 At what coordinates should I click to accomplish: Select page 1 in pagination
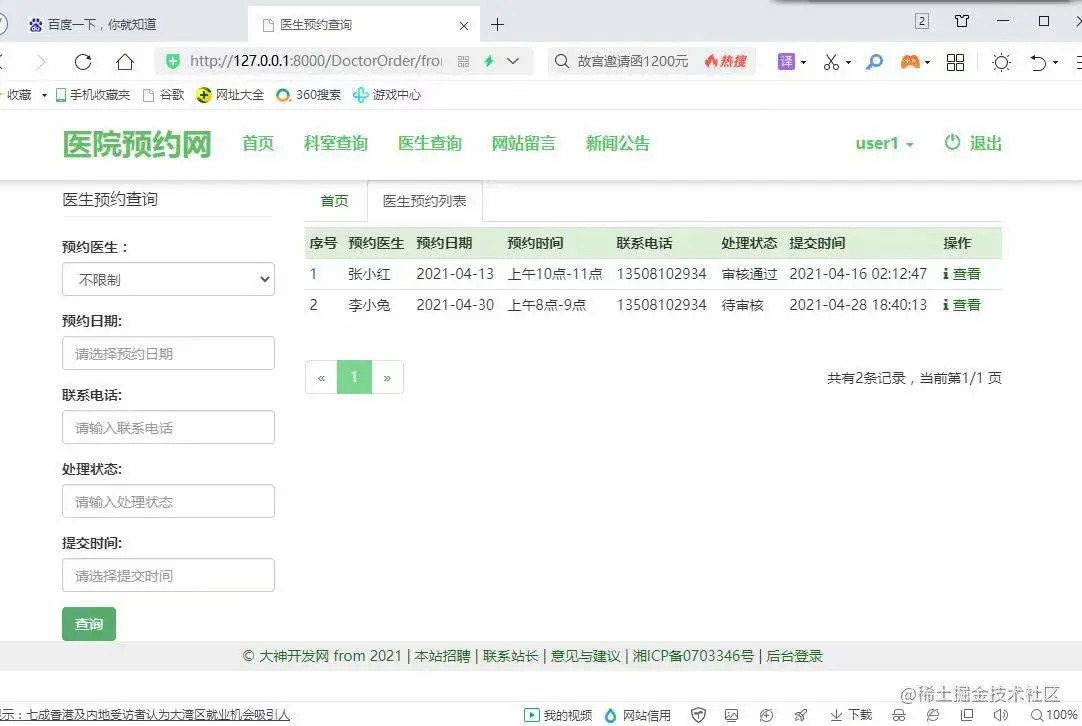click(354, 377)
